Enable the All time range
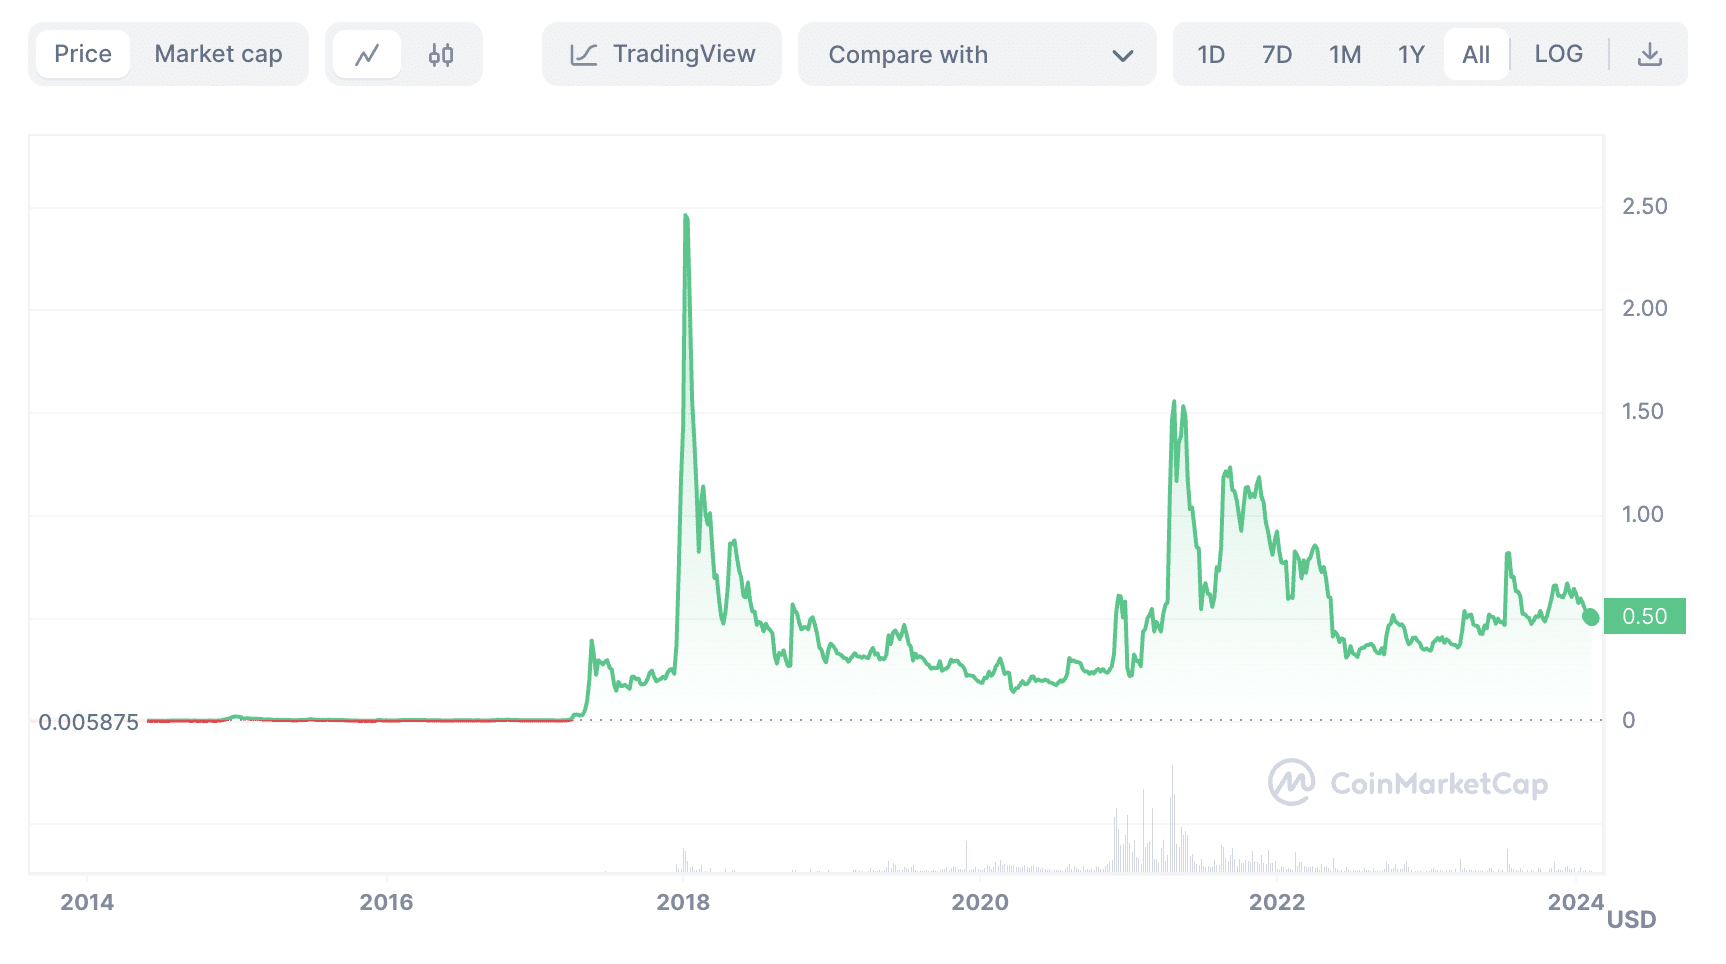Image resolution: width=1726 pixels, height=964 pixels. click(x=1476, y=55)
